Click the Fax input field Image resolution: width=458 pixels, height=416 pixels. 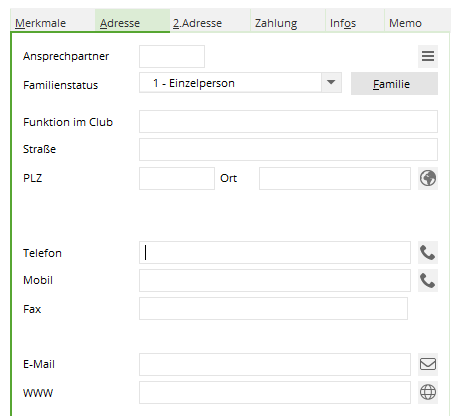click(273, 309)
